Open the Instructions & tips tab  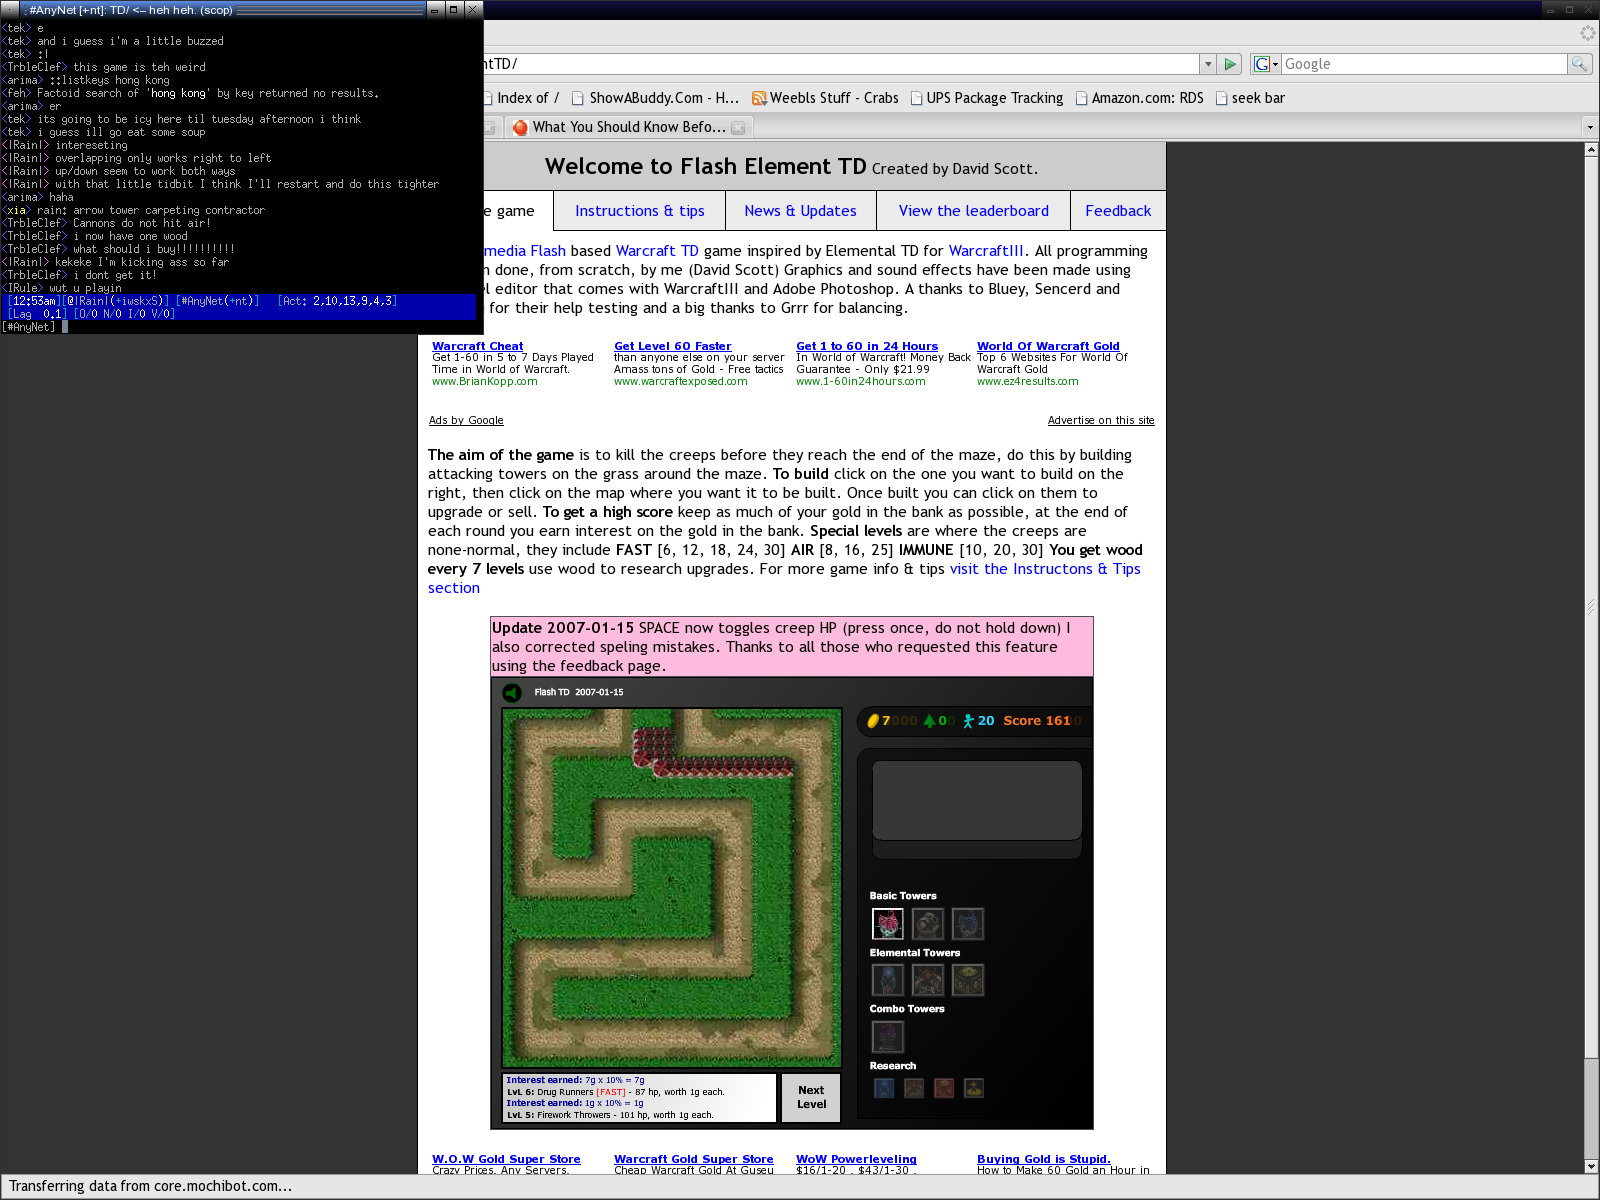[x=640, y=211]
